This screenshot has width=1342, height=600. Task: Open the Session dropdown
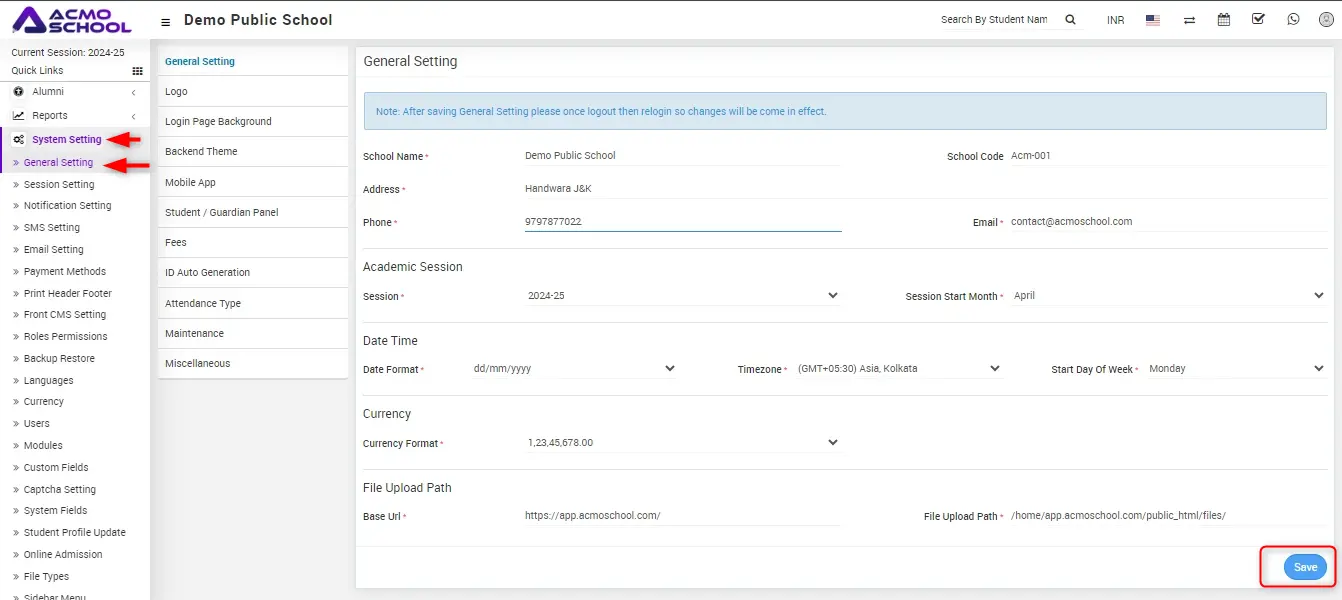[x=682, y=296]
